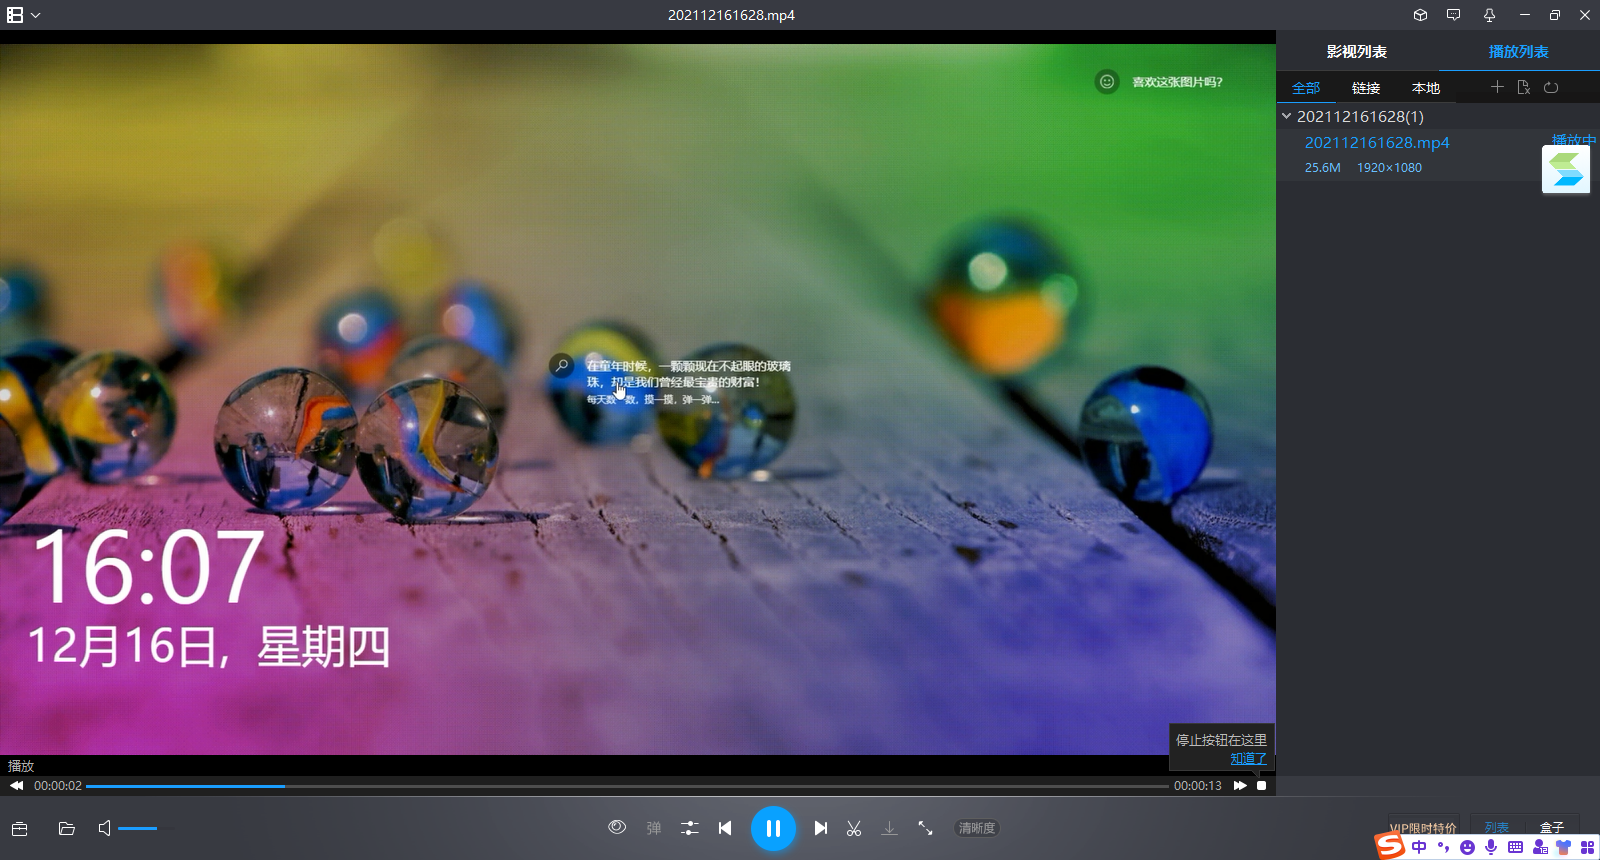1600x860 pixels.
Task: Open the scissors clip tool
Action: pos(854,828)
